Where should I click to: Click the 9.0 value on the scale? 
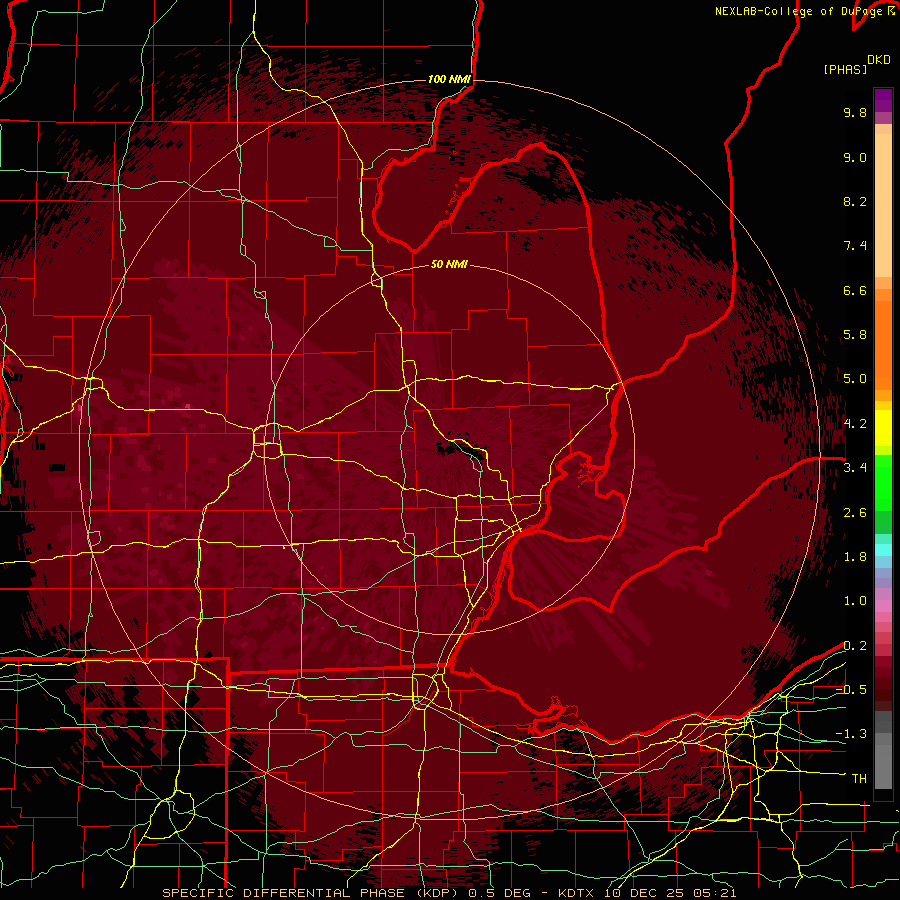[855, 157]
